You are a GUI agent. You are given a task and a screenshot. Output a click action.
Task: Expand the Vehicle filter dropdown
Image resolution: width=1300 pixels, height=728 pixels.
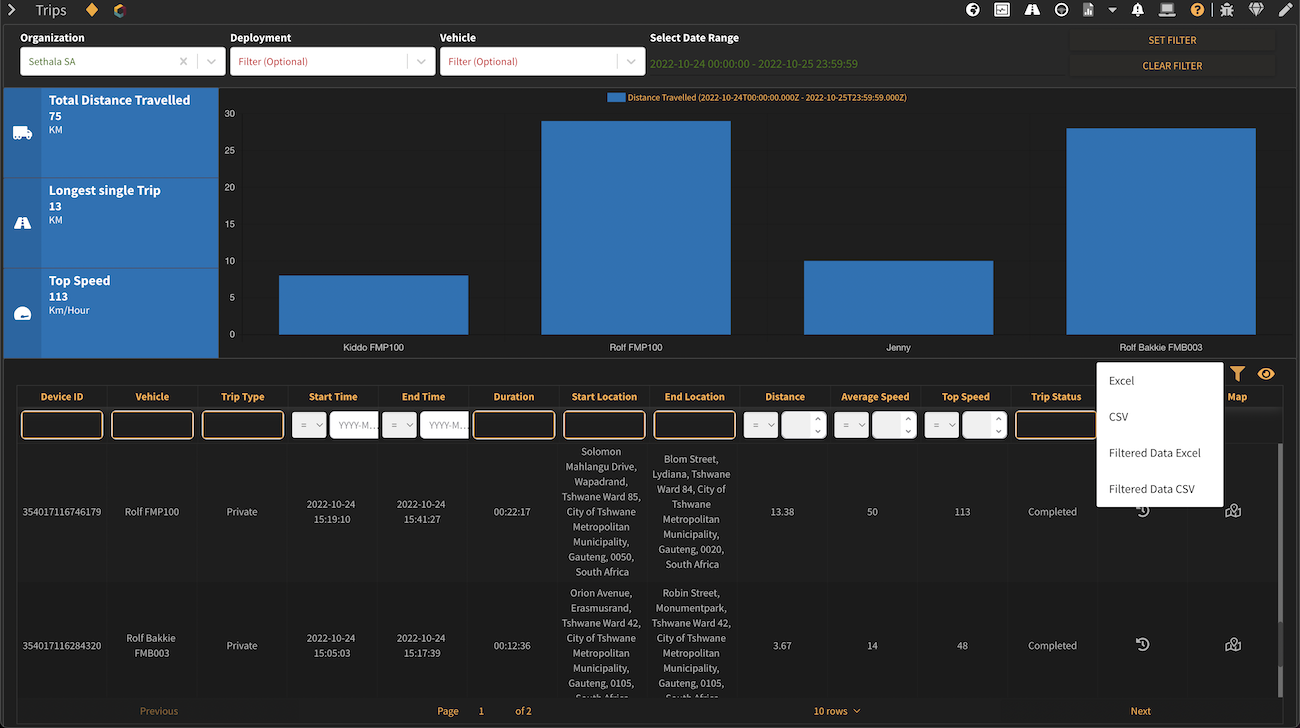coord(631,62)
